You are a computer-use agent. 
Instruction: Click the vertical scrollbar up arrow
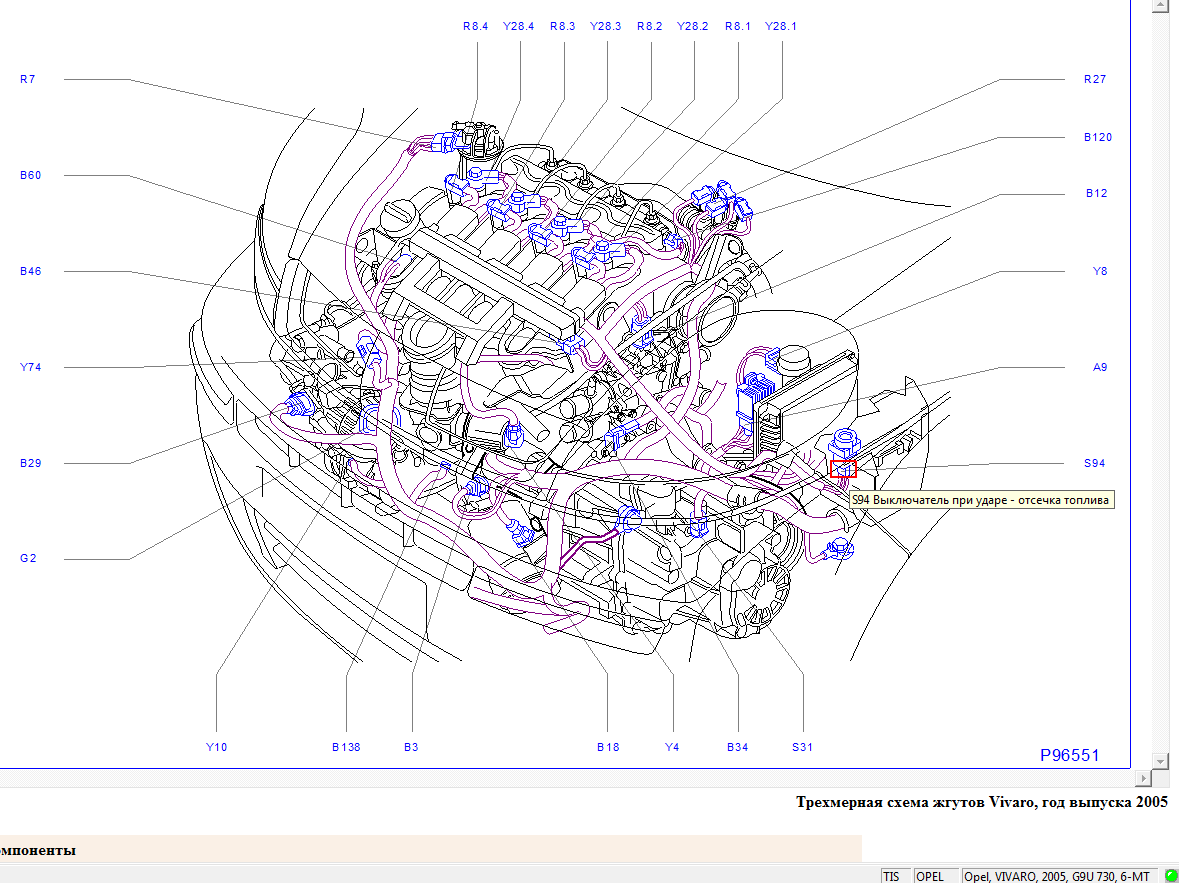pos(1159,5)
